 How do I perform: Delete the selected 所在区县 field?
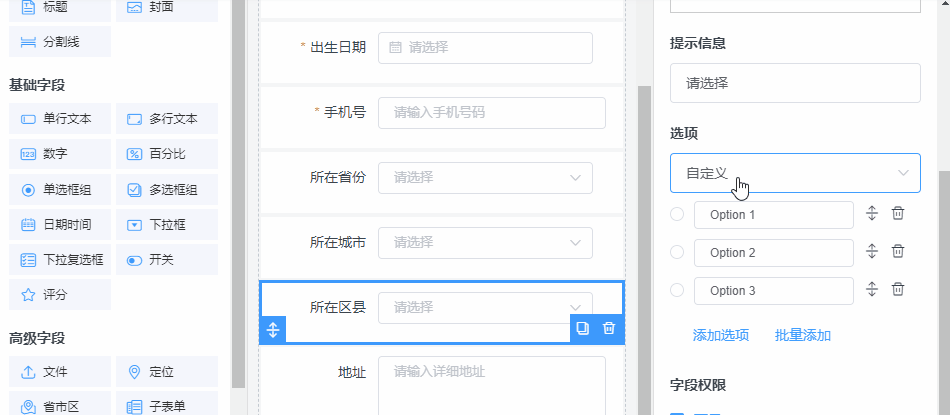(x=609, y=328)
